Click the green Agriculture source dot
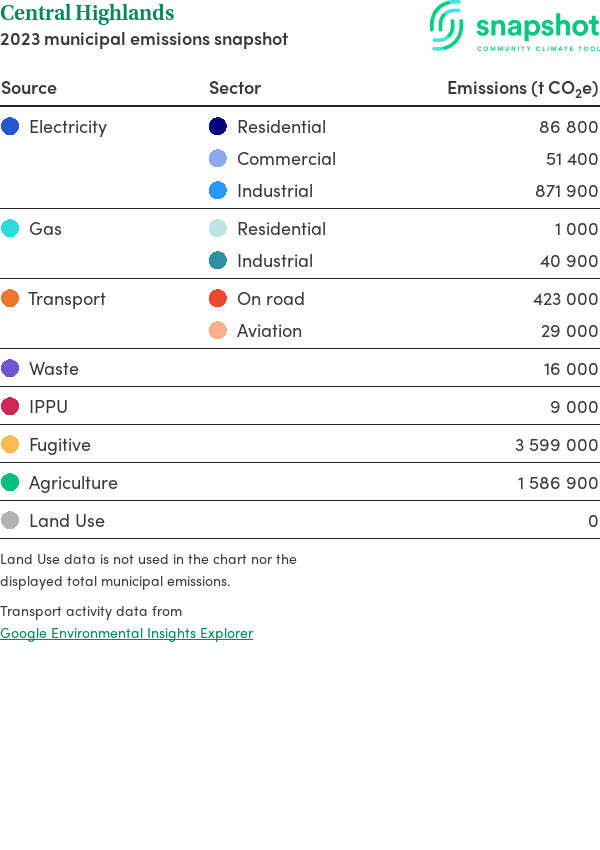The width and height of the screenshot is (600, 850). tap(10, 483)
